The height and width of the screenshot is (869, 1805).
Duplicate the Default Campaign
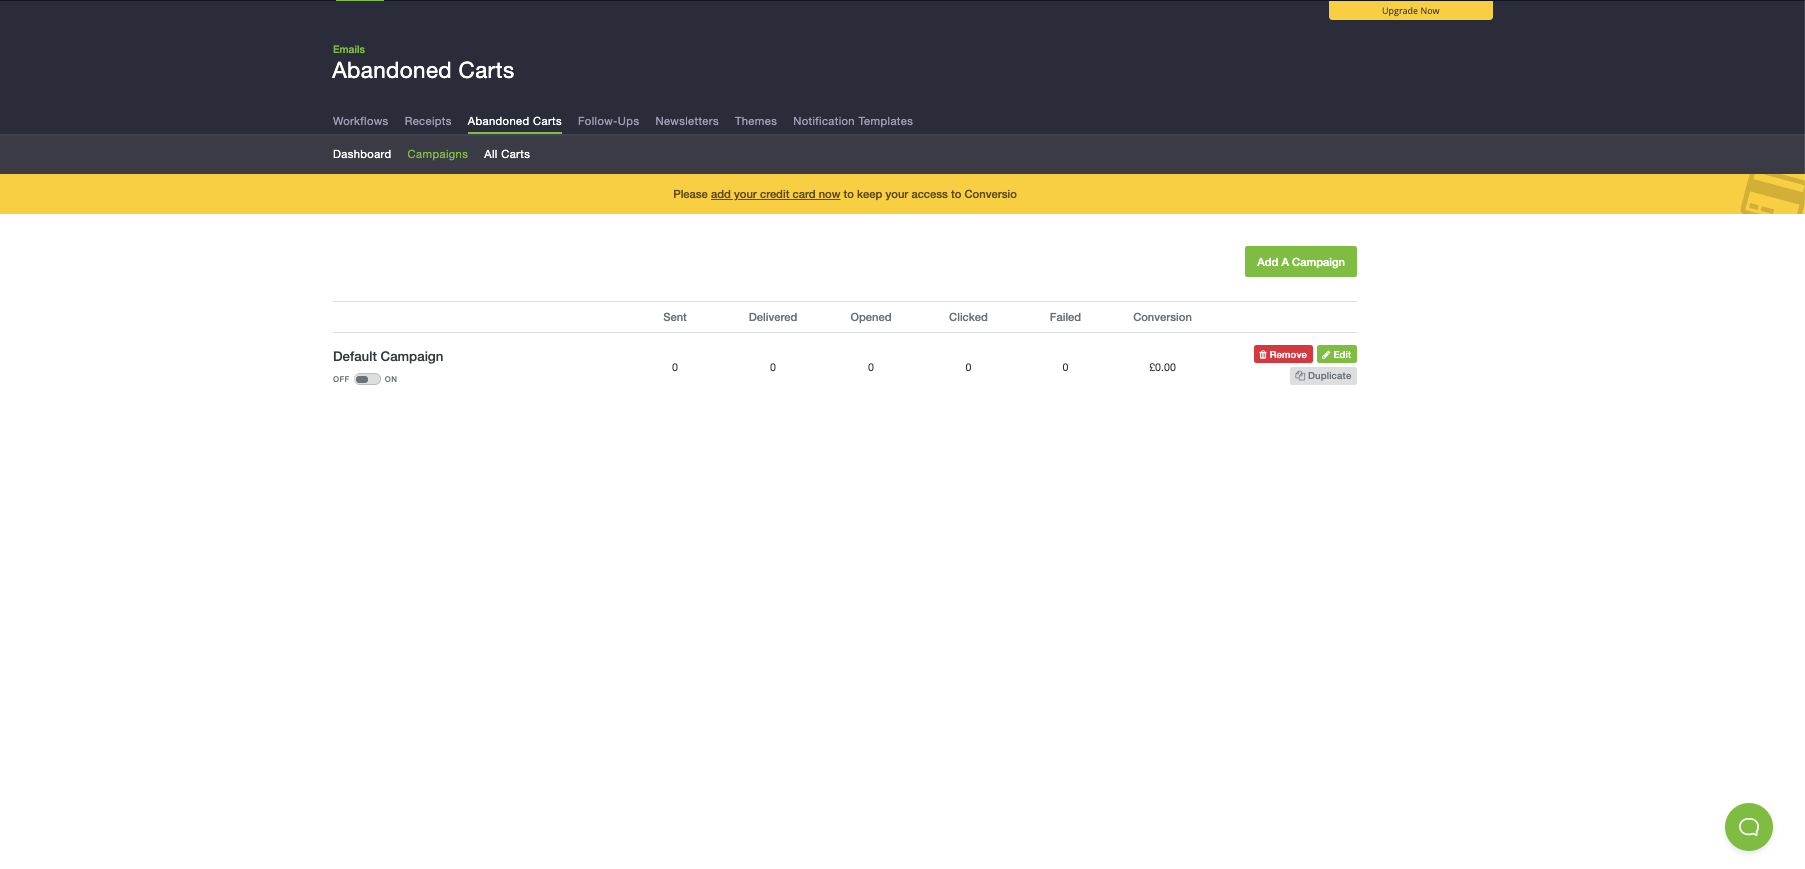1323,376
